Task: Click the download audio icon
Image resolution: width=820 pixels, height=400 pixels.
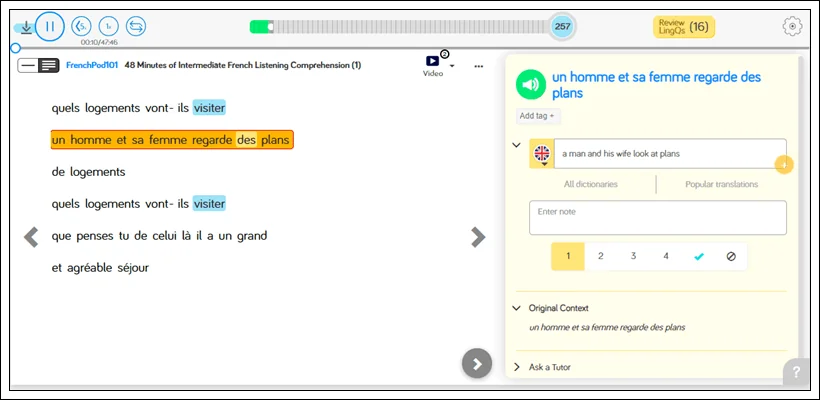Action: [x=26, y=27]
